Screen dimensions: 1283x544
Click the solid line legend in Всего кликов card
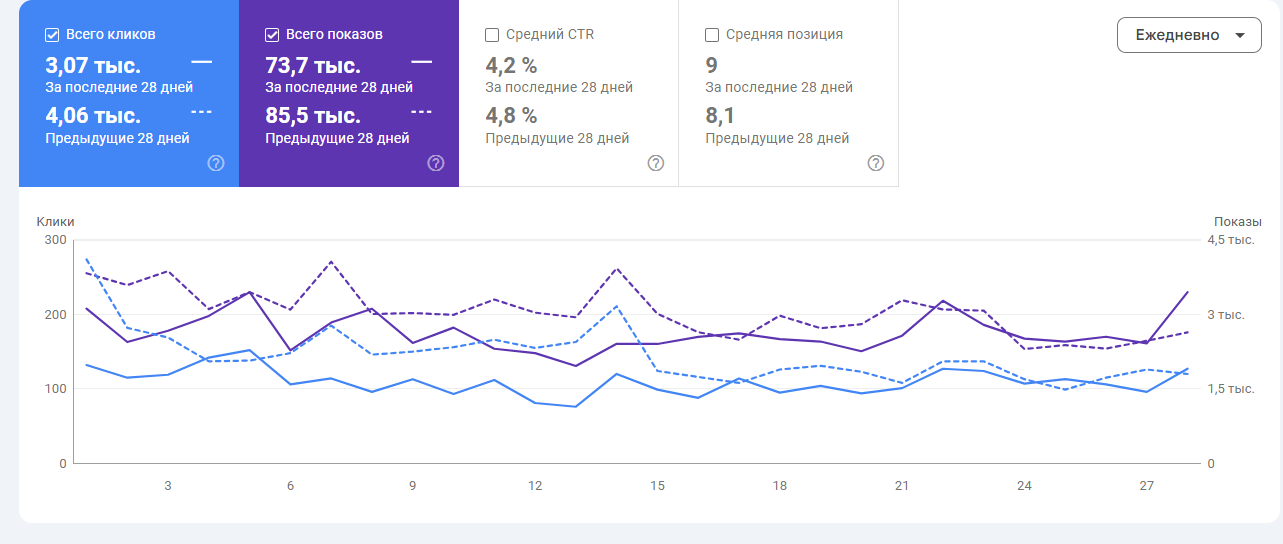coord(201,62)
